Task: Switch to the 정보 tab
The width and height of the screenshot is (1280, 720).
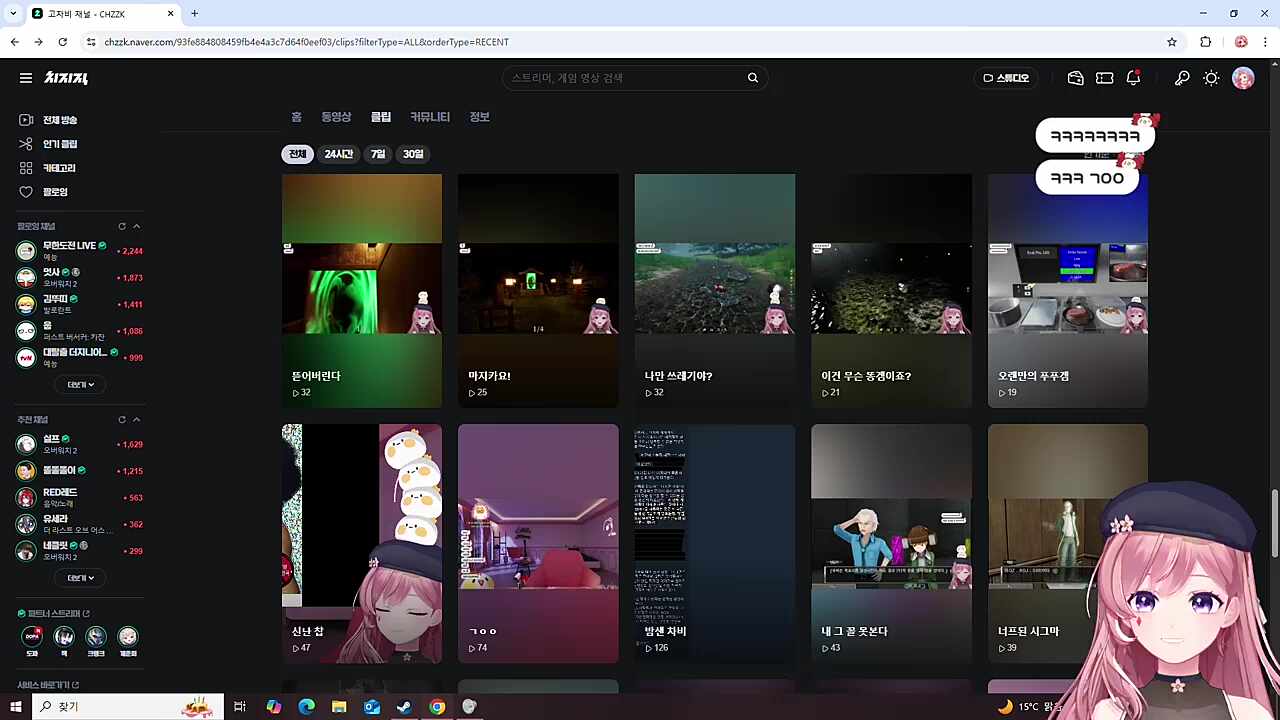Action: point(480,117)
